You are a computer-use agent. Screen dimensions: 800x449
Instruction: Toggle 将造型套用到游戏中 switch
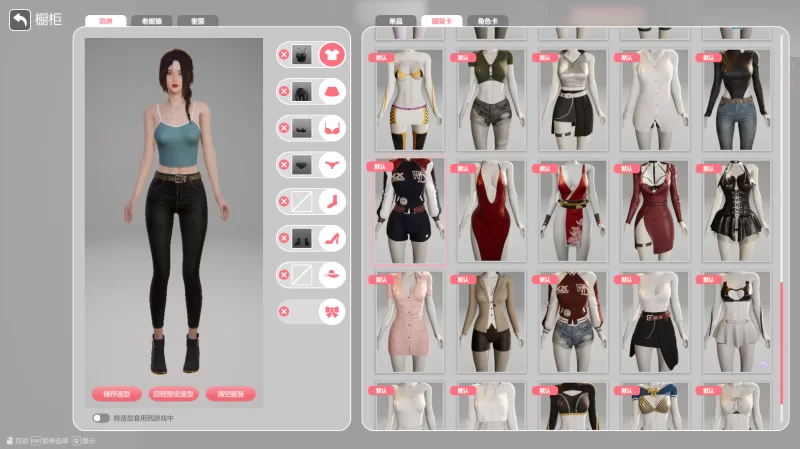pyautogui.click(x=101, y=418)
